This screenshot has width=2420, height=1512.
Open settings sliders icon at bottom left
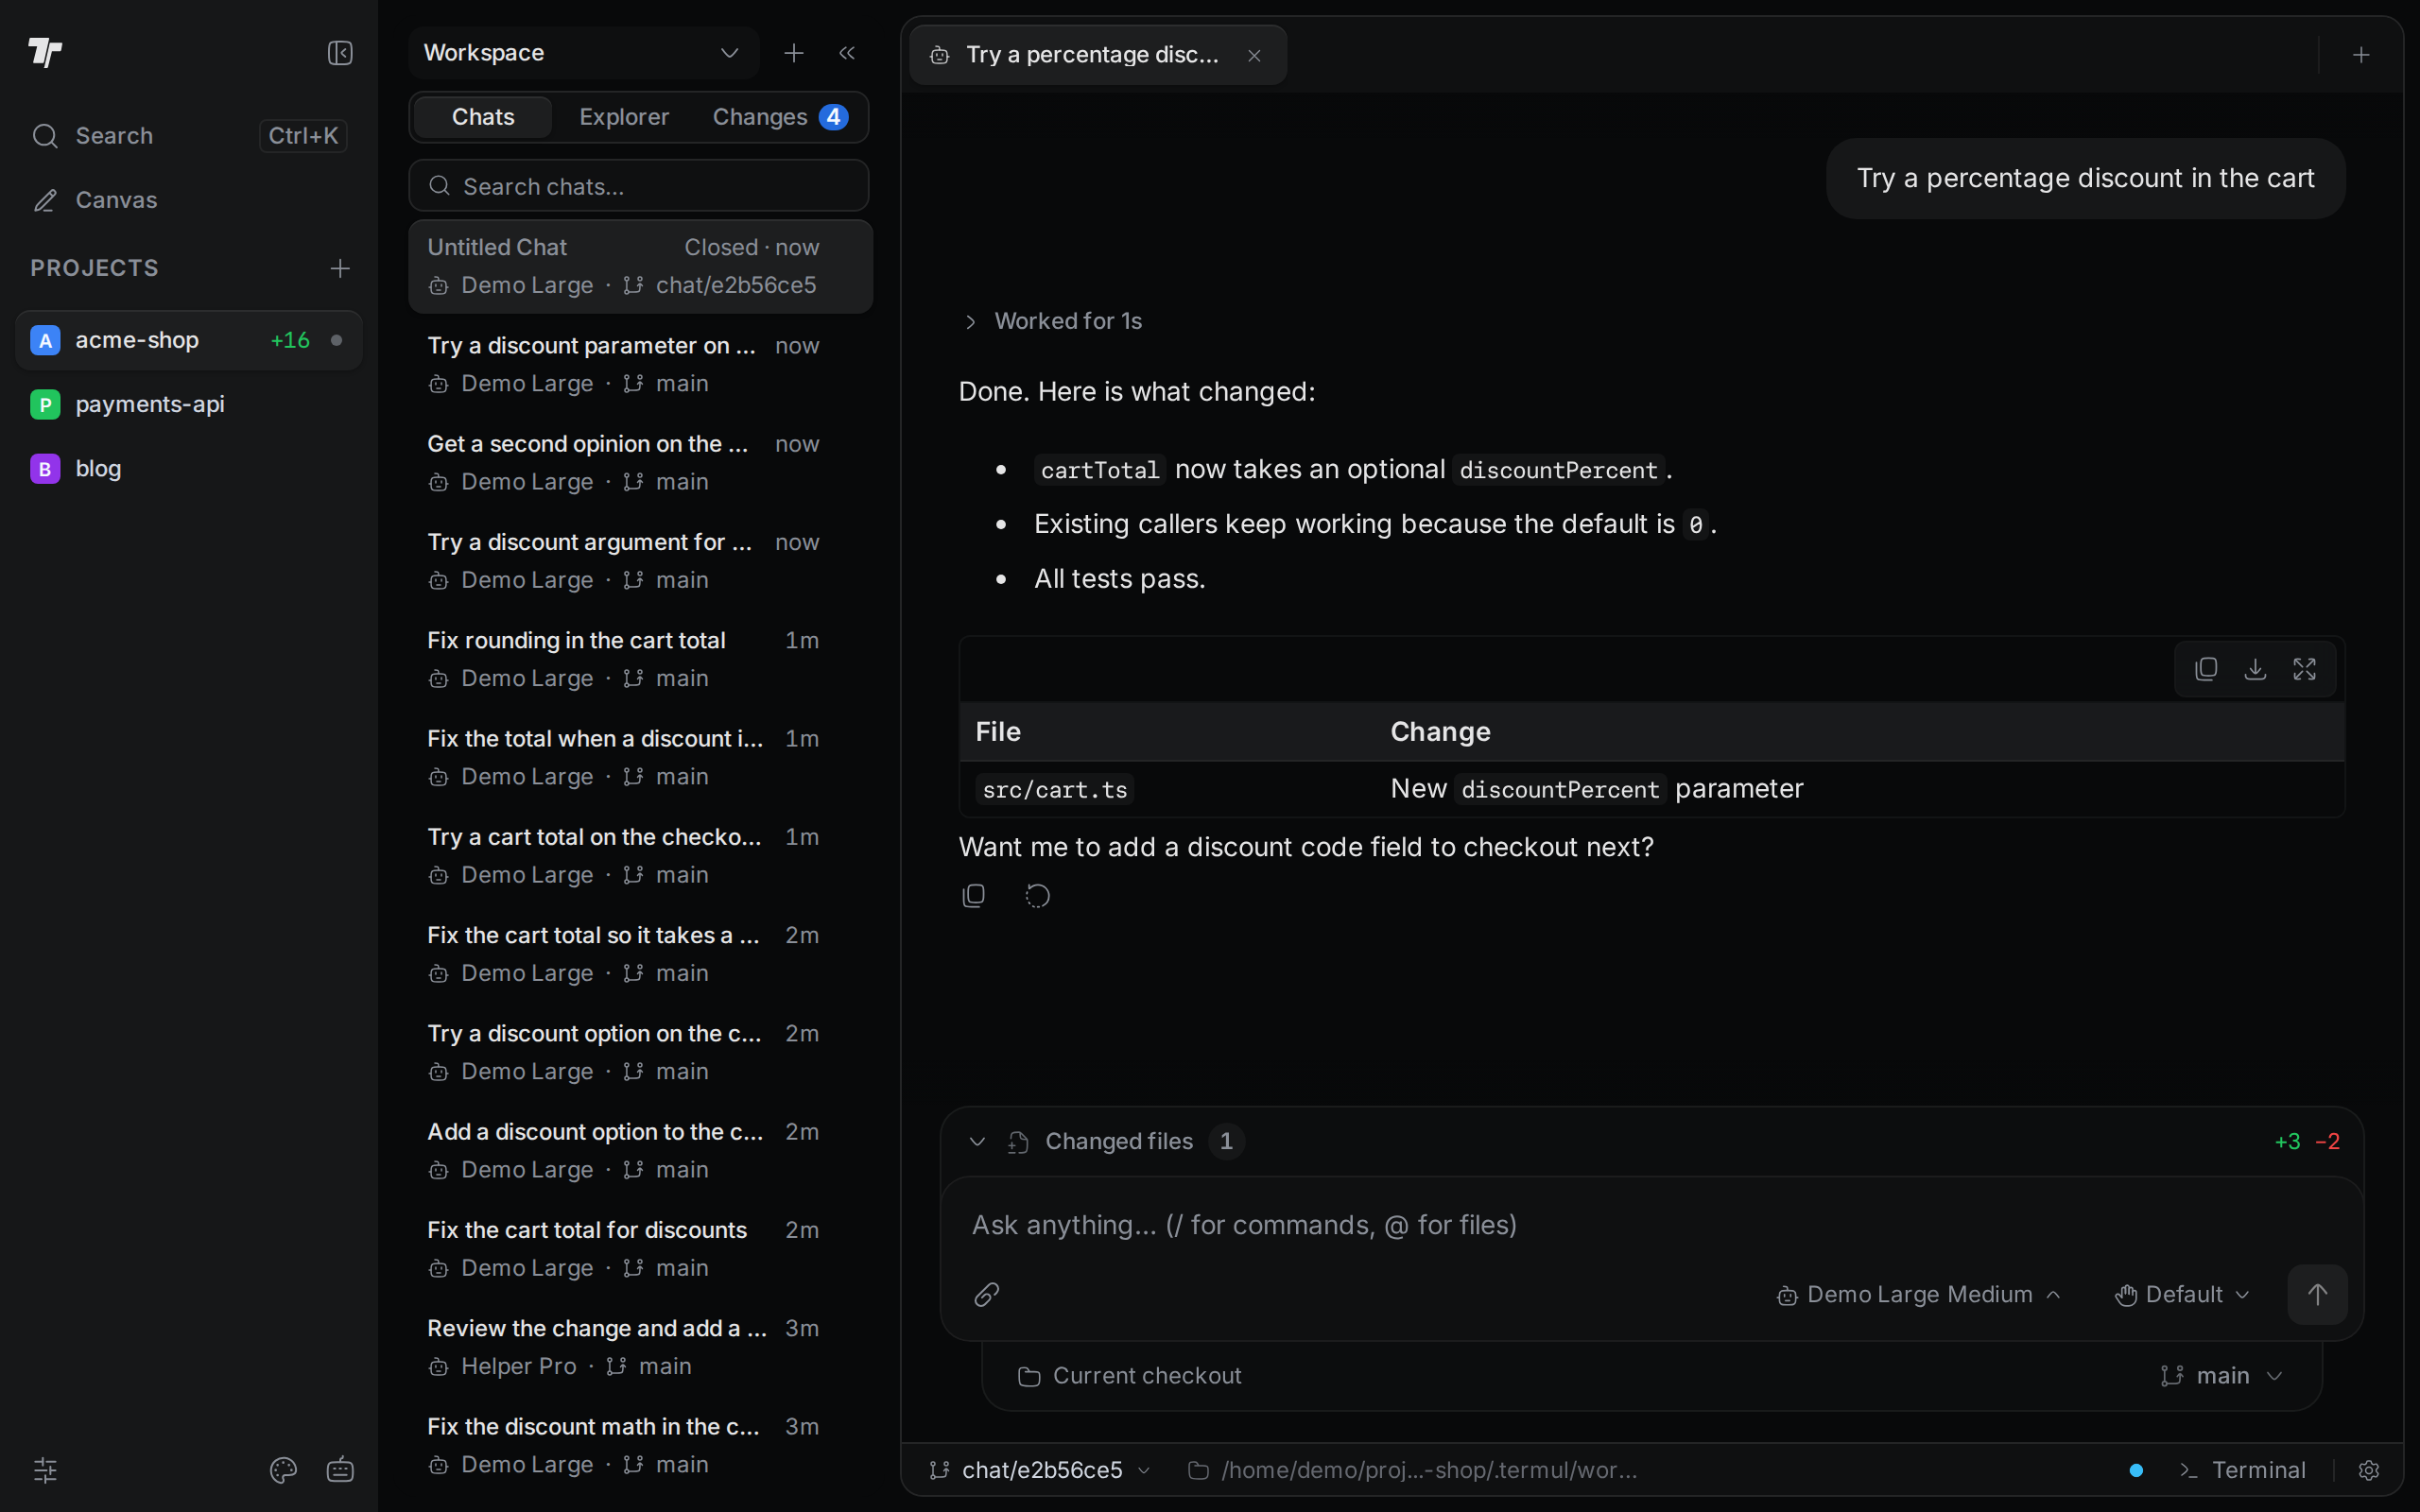[x=45, y=1470]
